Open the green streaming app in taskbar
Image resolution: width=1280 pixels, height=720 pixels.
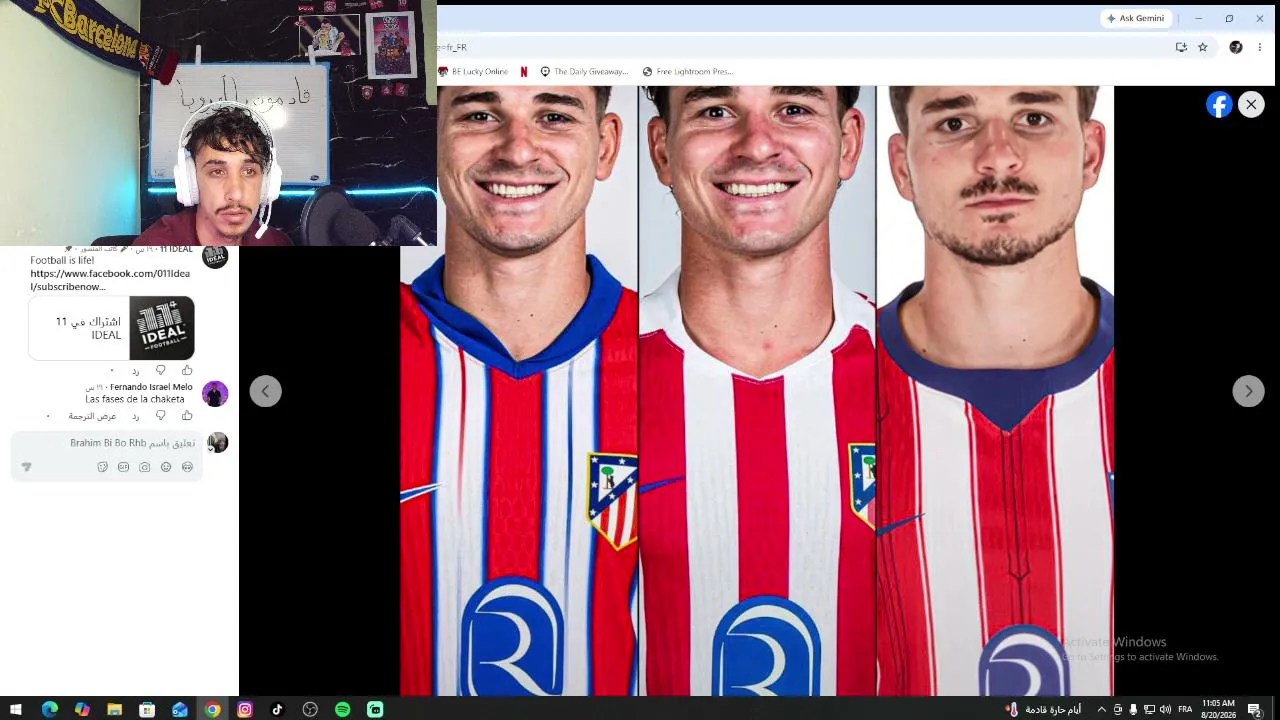tap(375, 709)
